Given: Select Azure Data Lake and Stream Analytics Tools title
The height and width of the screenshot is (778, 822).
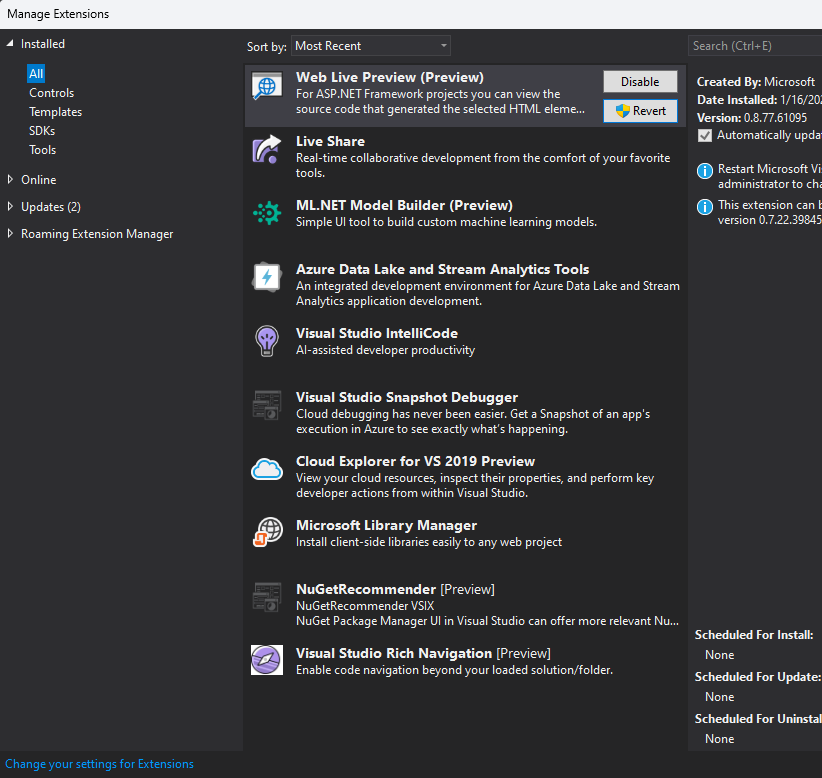Looking at the screenshot, I should [x=442, y=269].
